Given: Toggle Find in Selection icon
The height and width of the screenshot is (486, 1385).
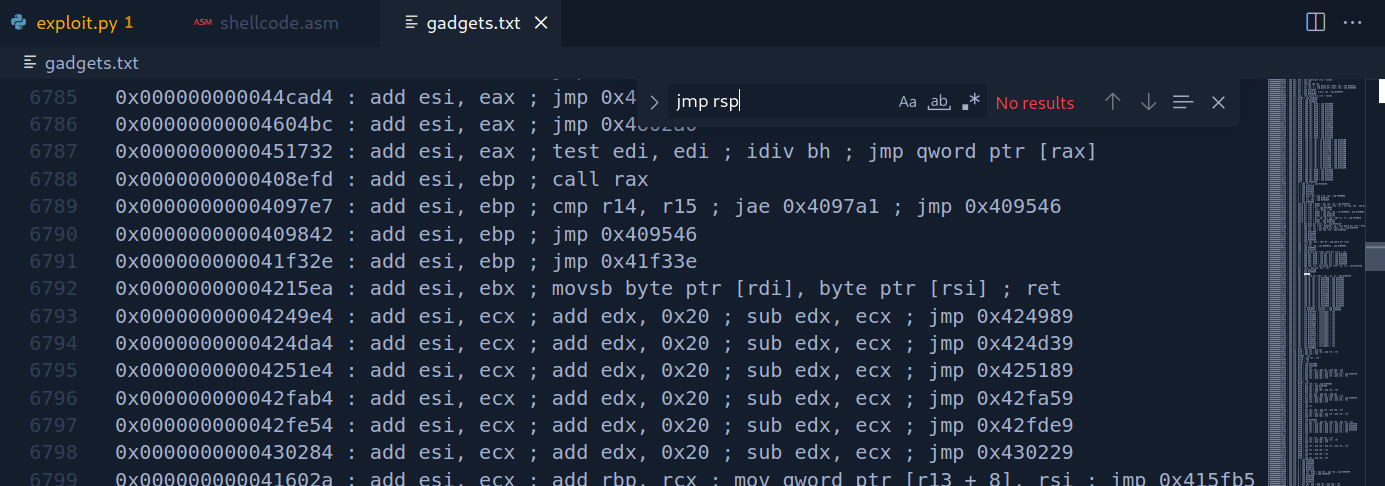Looking at the screenshot, I should point(1183,102).
